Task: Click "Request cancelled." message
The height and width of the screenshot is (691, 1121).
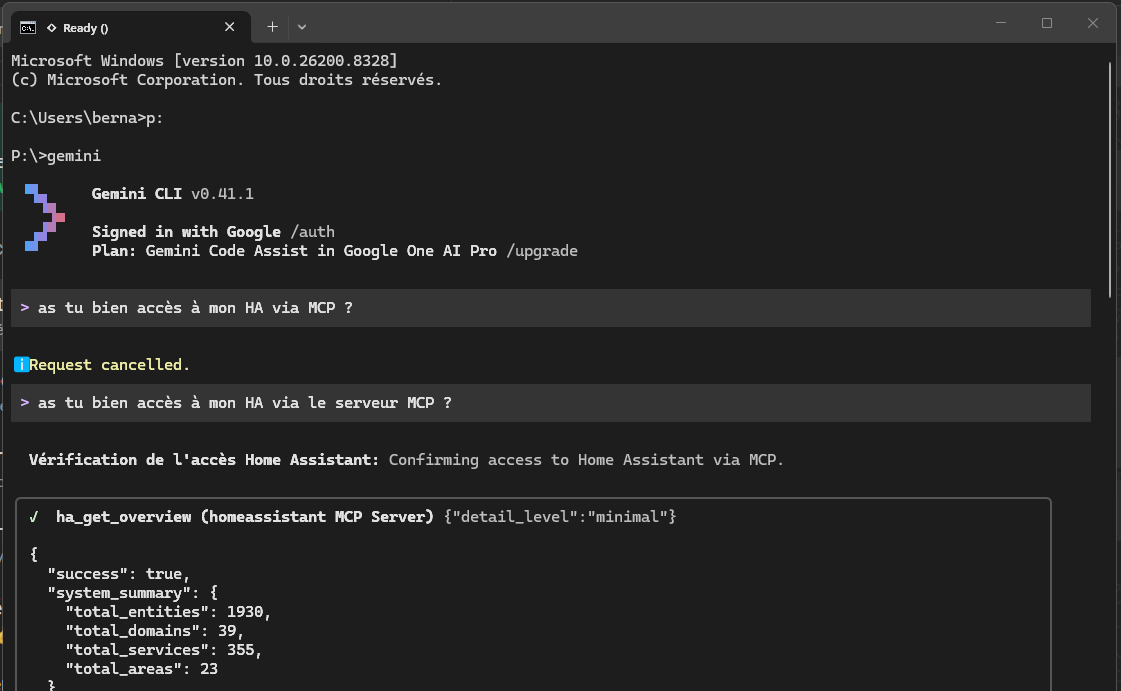Action: pos(109,365)
